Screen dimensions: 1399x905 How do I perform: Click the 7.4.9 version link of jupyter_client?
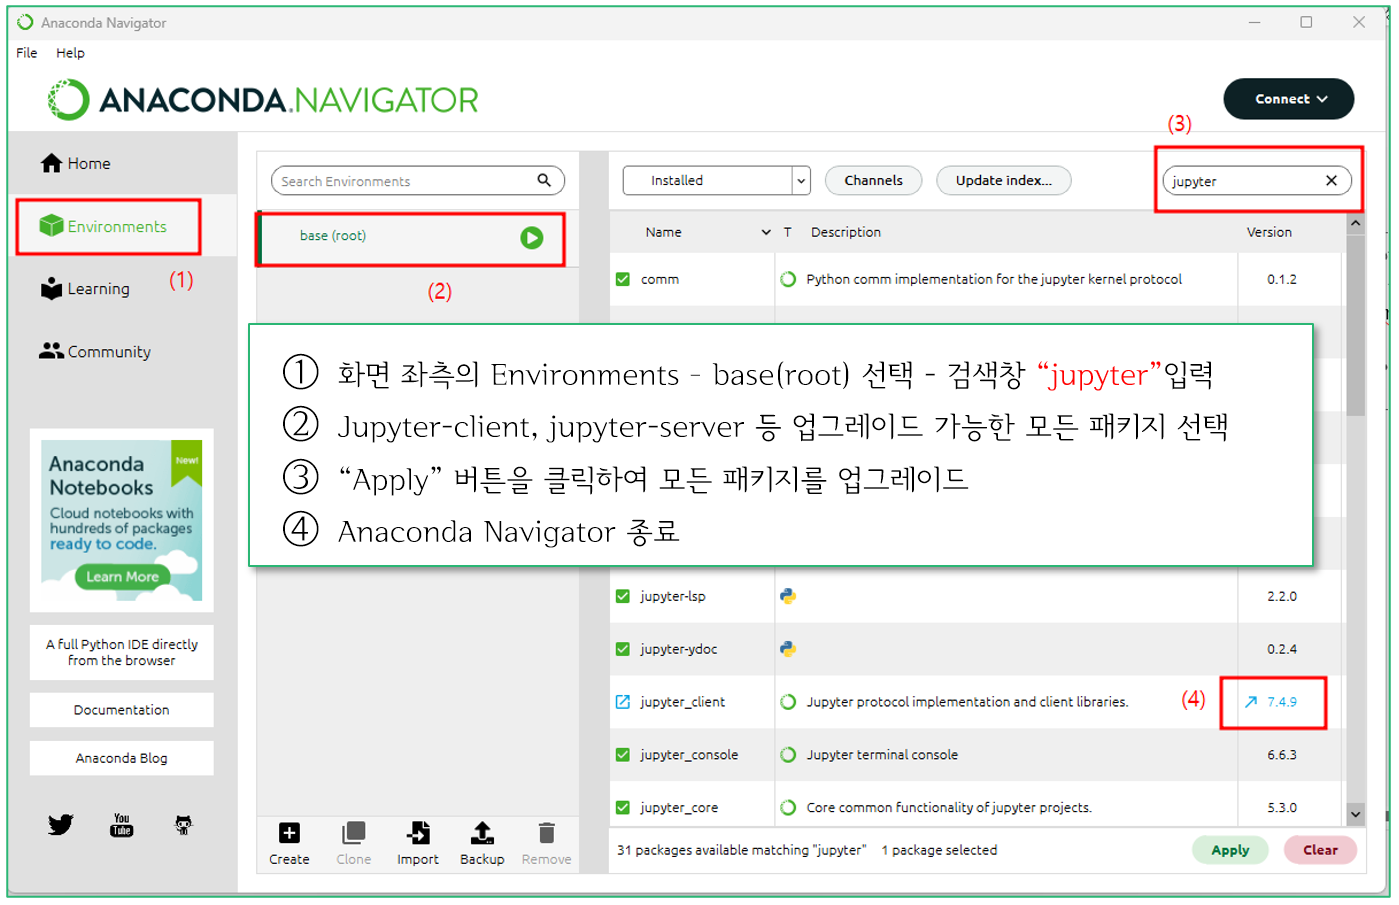pyautogui.click(x=1282, y=702)
